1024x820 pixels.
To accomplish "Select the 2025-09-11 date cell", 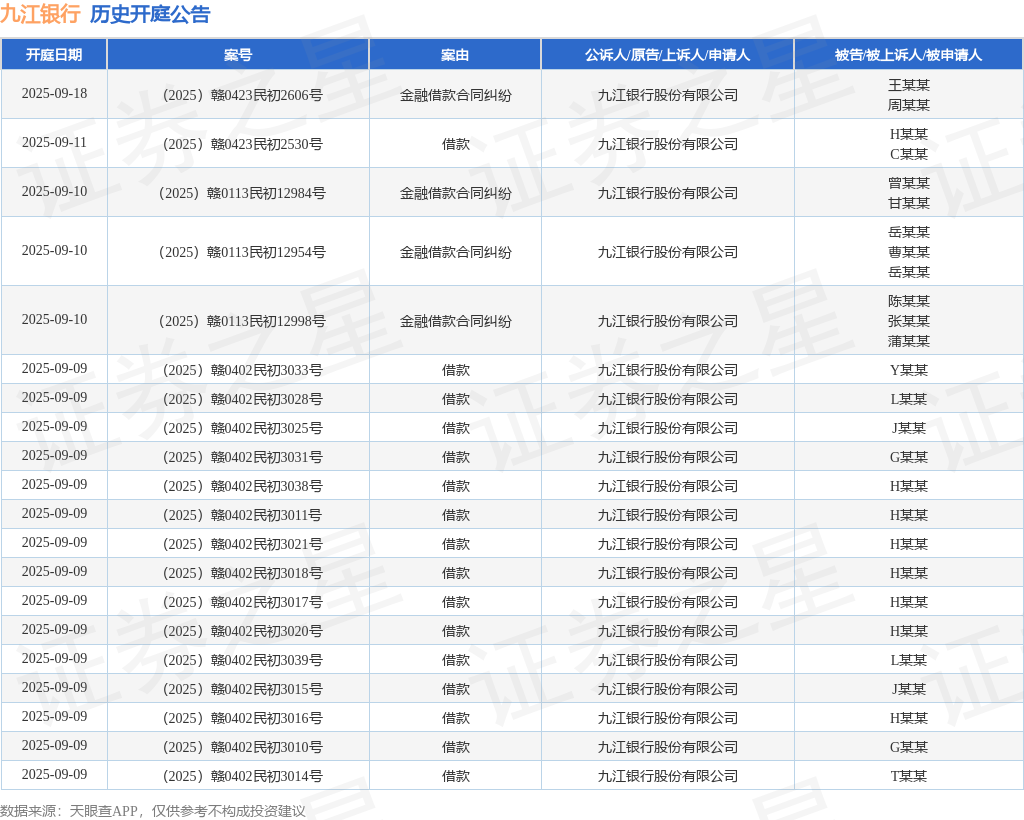I will [x=54, y=143].
